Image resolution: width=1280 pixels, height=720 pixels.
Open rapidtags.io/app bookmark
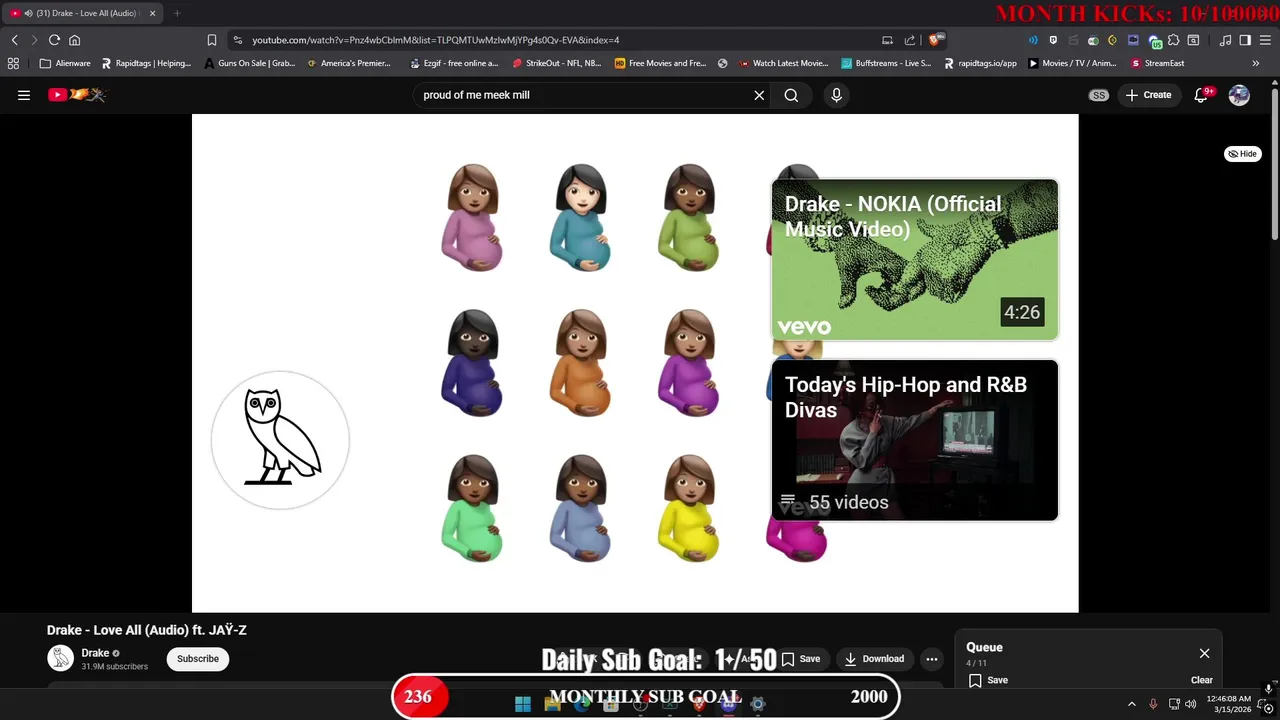point(980,63)
